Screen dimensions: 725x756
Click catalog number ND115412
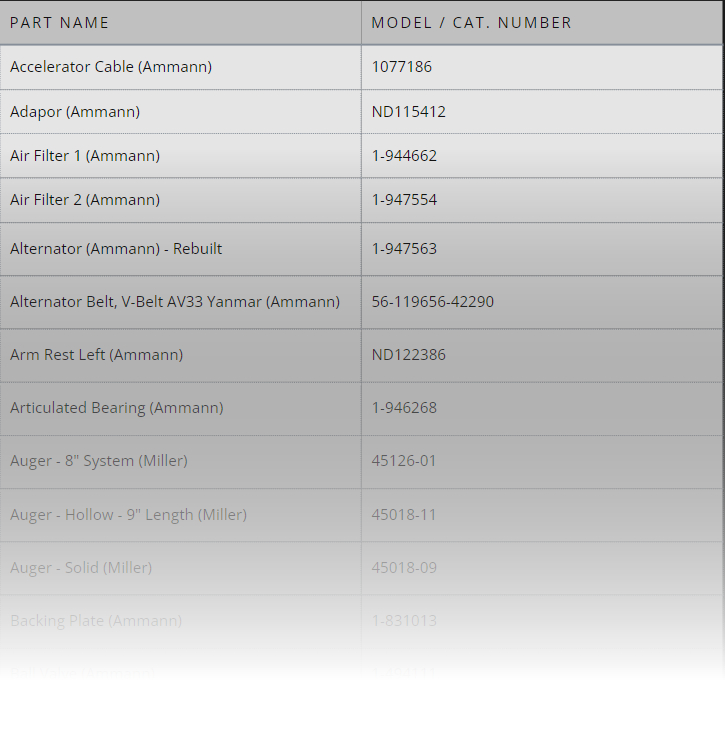(x=408, y=112)
